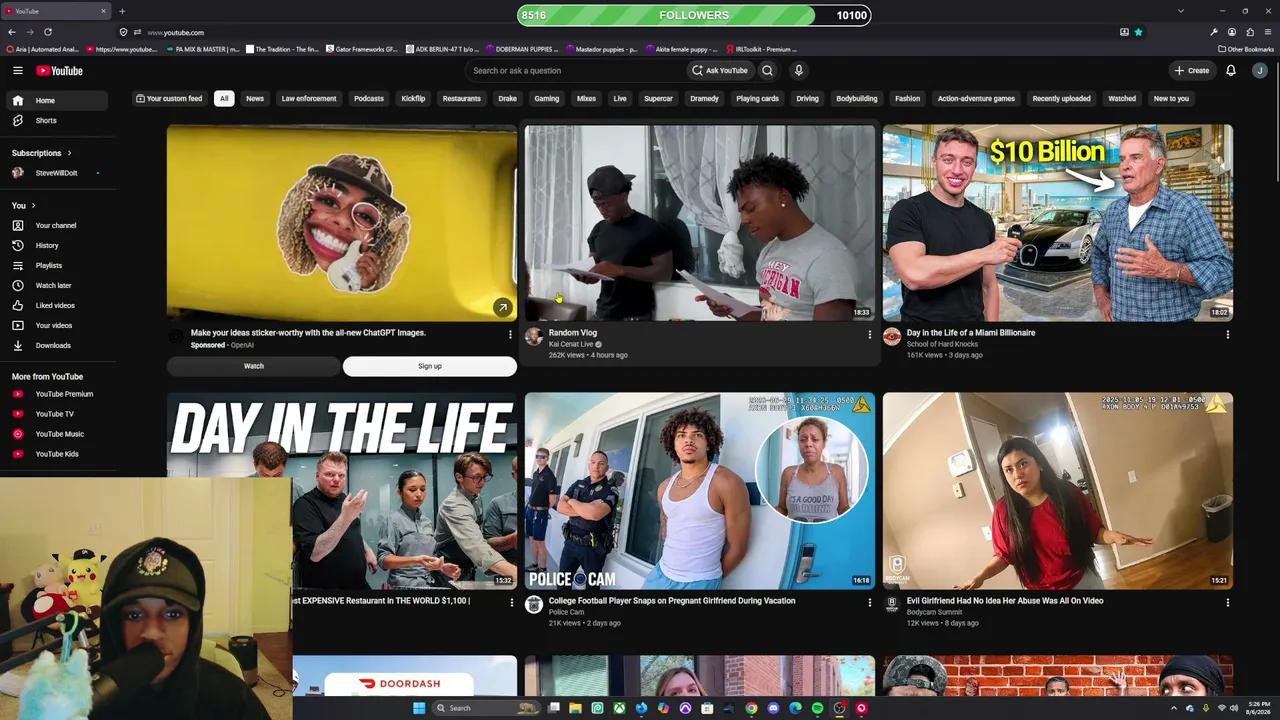Open the SteveWillDoIt subscription
The width and height of the screenshot is (1280, 720).
point(57,173)
